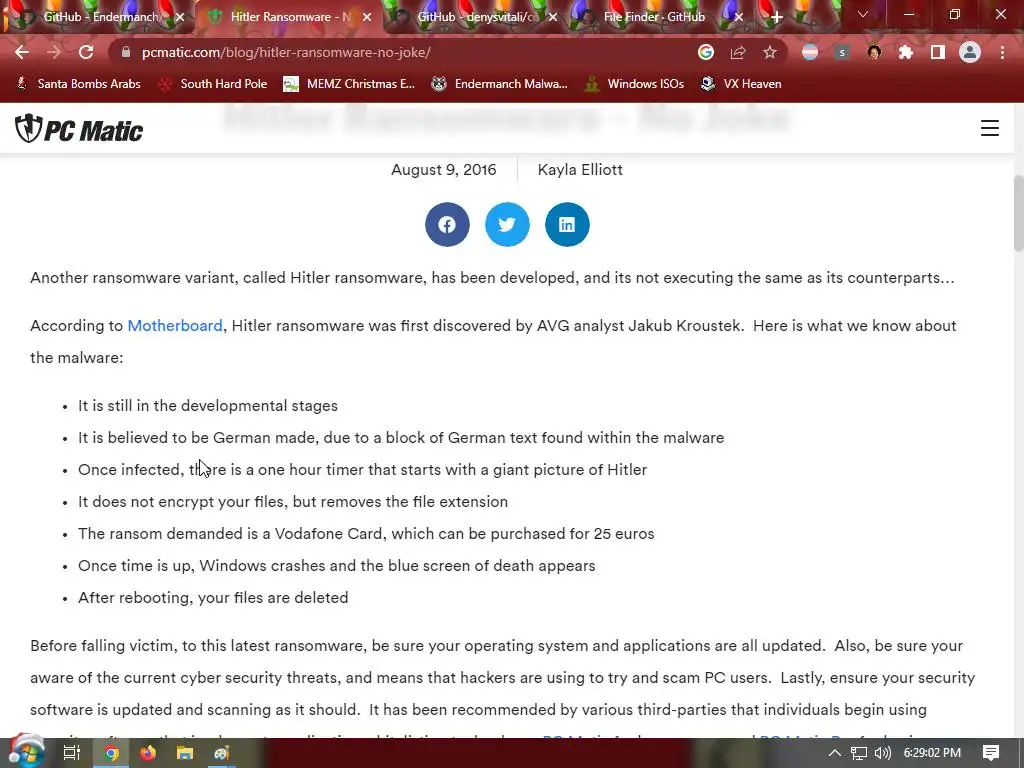The height and width of the screenshot is (768, 1024).
Task: Click the striped flag extension icon
Action: pyautogui.click(x=810, y=52)
